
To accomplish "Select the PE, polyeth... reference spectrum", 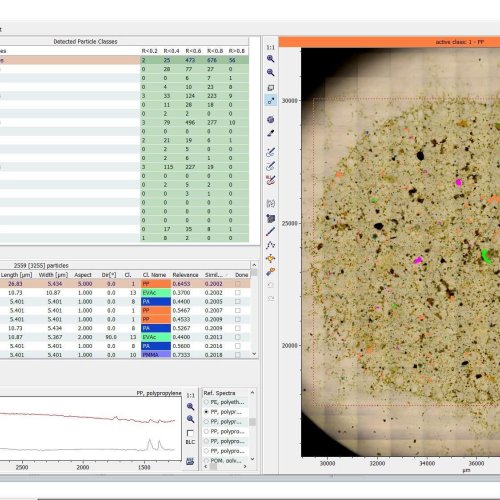I will [x=206, y=402].
